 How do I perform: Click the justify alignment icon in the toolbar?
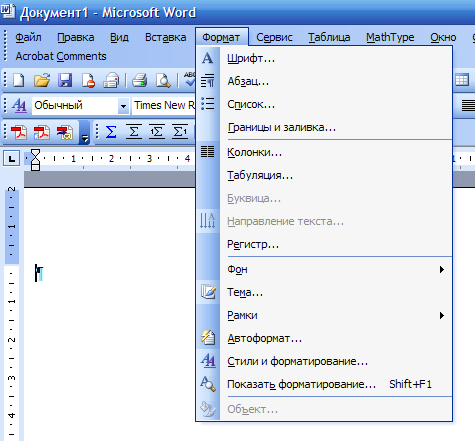tap(468, 106)
